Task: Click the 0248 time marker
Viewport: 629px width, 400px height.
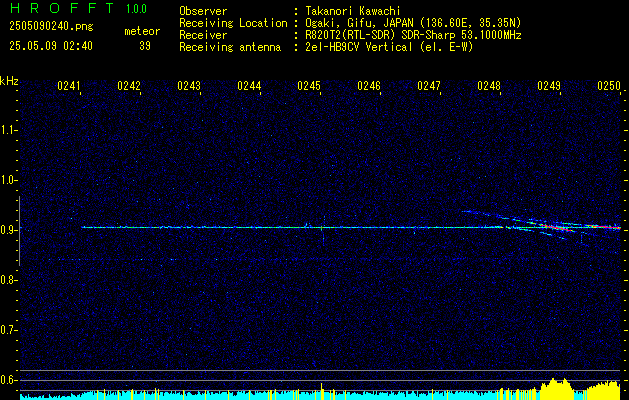Action: click(x=489, y=85)
